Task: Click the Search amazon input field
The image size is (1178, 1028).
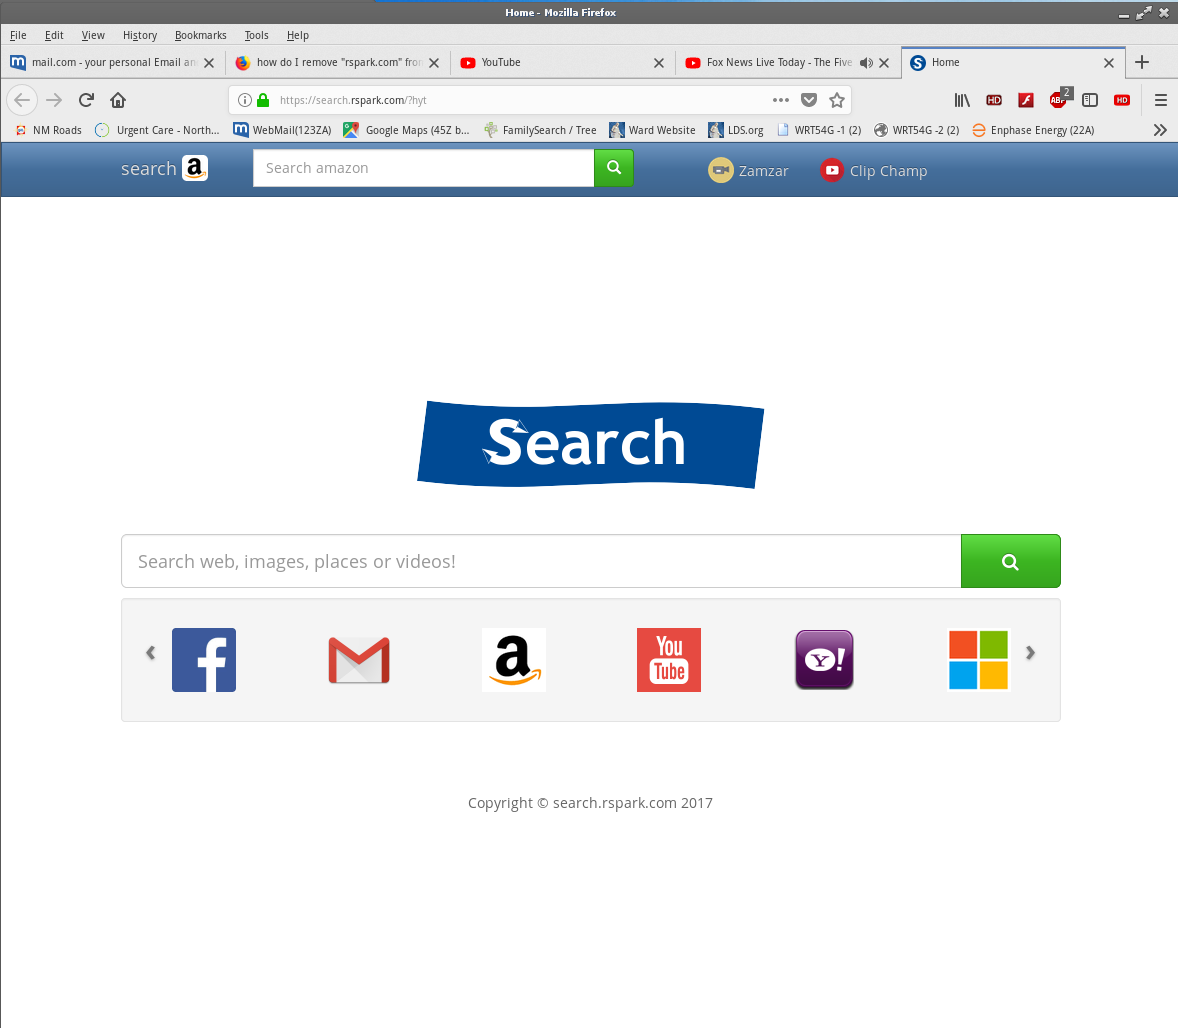Action: pos(424,168)
